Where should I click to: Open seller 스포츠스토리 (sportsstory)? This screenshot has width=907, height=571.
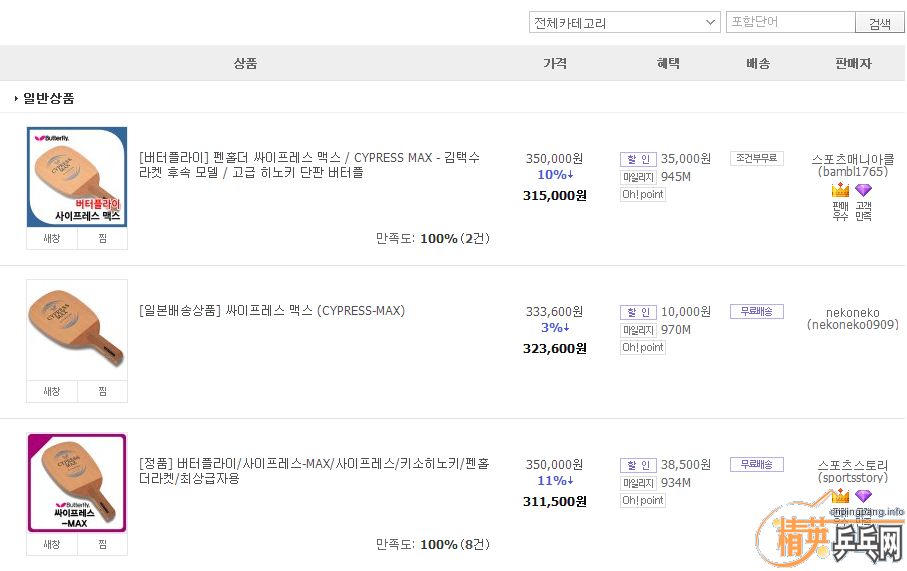pos(853,471)
